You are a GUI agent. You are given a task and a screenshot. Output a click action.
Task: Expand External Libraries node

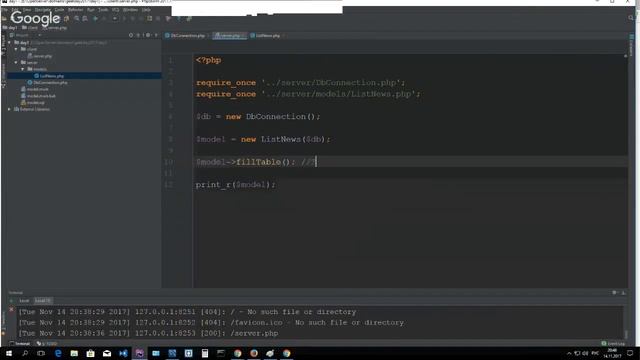click(10, 109)
